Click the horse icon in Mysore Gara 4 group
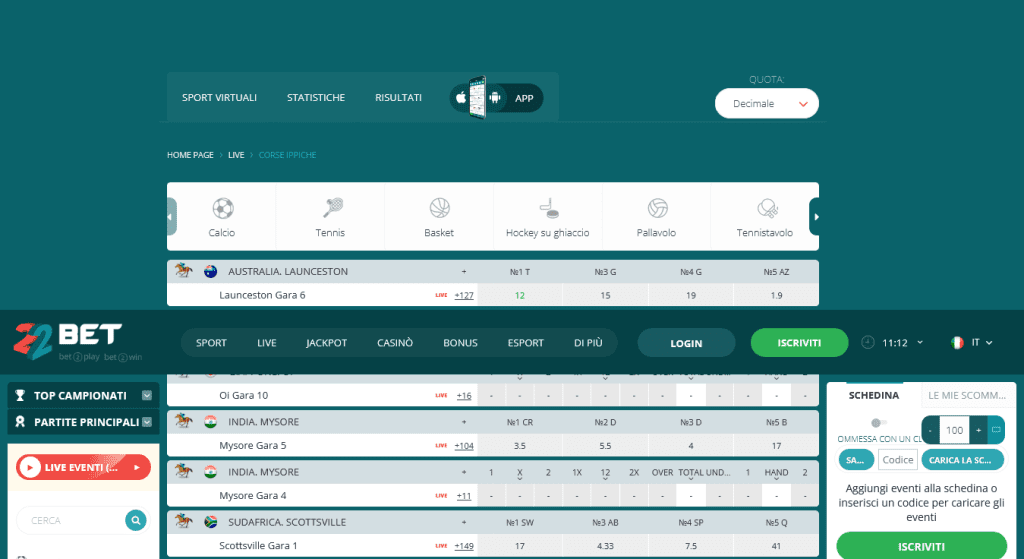 pyautogui.click(x=184, y=471)
